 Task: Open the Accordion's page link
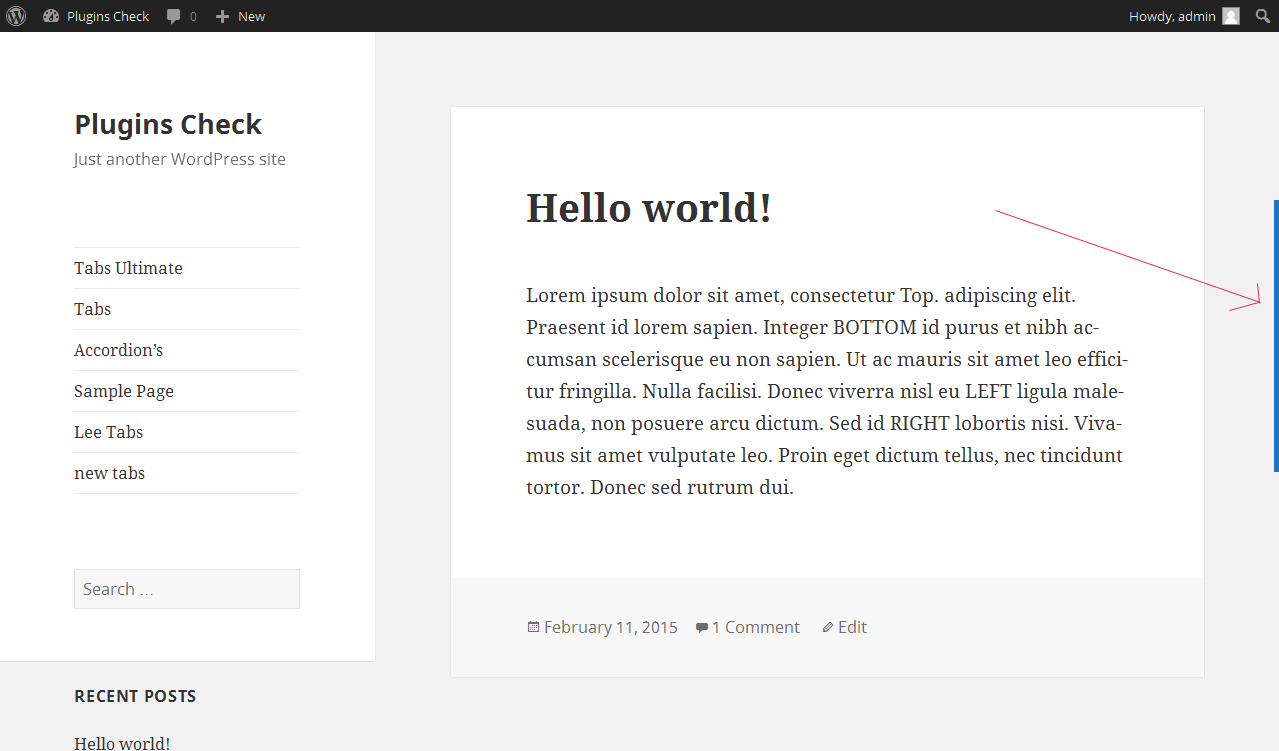tap(118, 350)
